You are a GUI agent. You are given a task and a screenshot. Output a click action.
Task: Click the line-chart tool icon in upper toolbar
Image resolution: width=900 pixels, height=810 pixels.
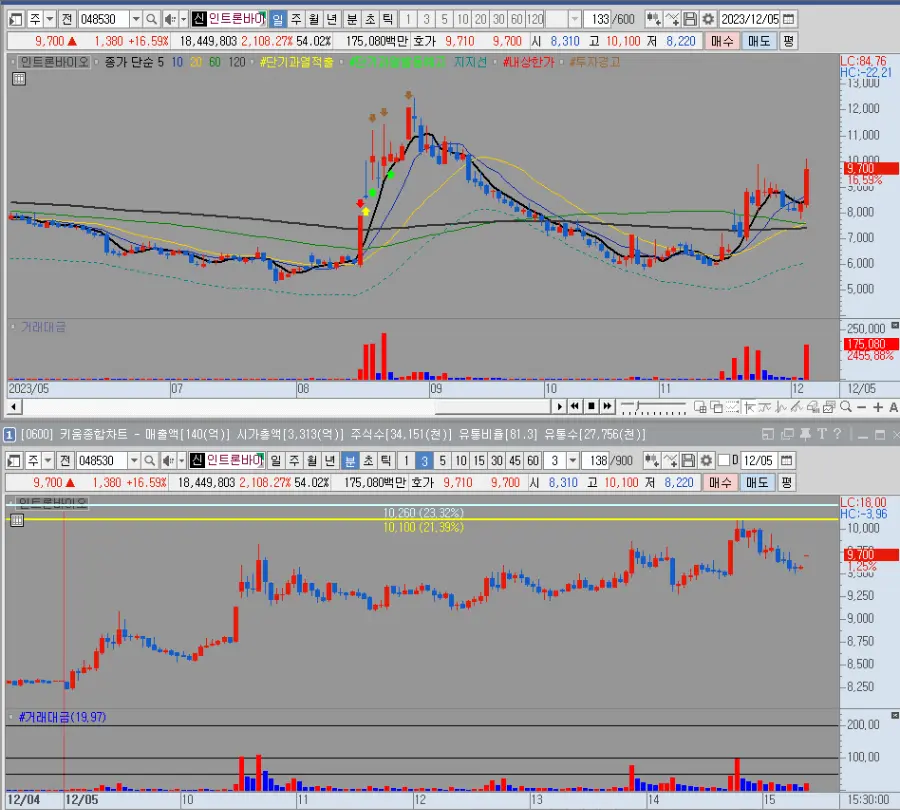click(x=672, y=20)
